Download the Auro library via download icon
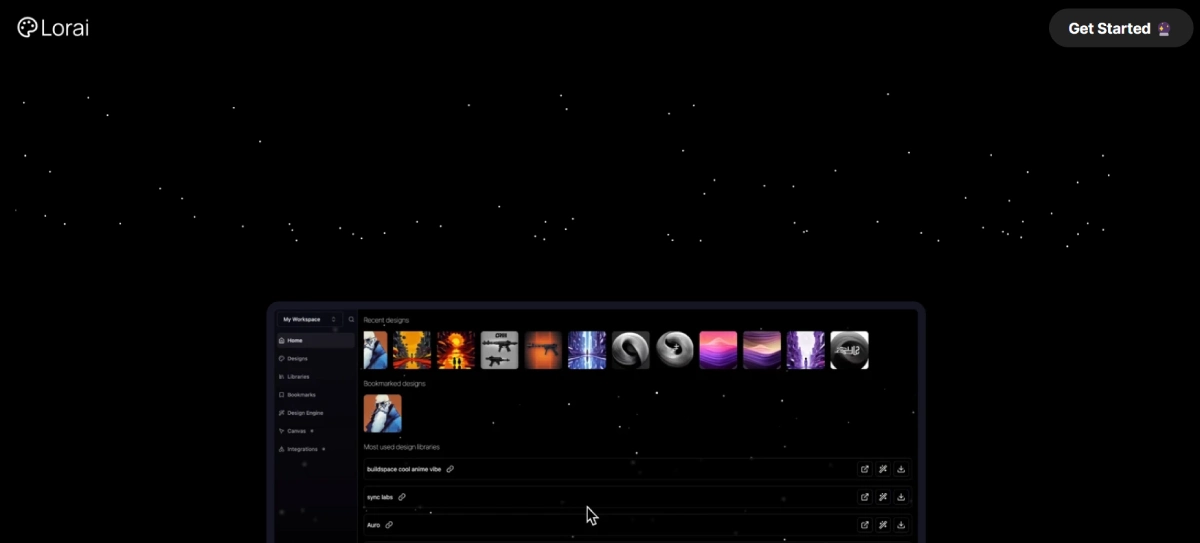This screenshot has height=543, width=1200. coord(901,525)
